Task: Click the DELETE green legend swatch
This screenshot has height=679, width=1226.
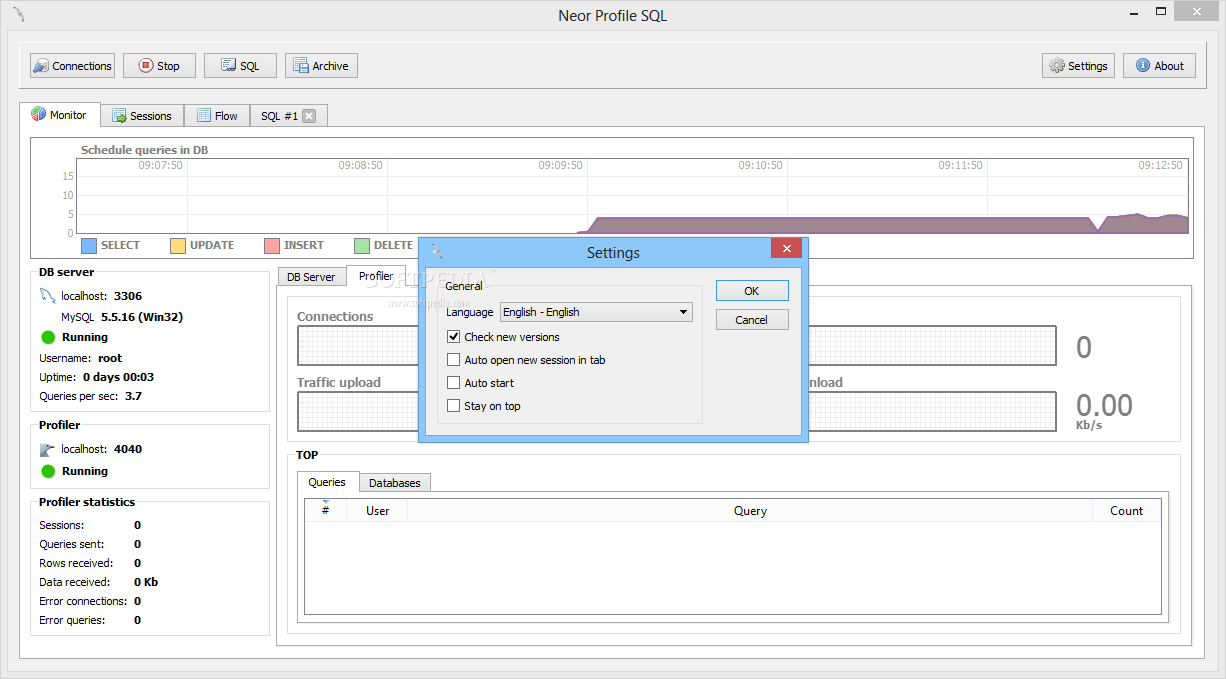Action: point(362,246)
